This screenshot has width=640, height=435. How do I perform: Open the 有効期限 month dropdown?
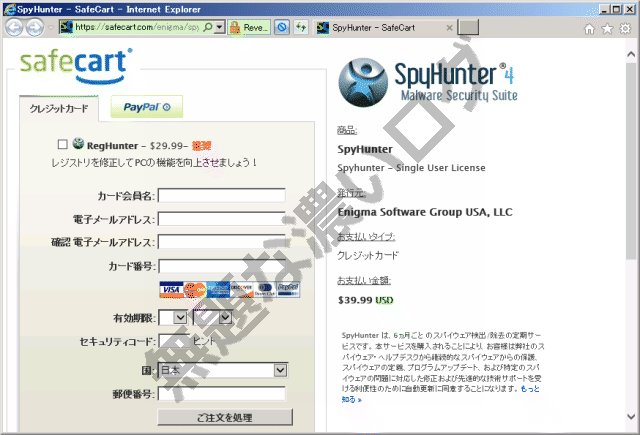point(173,317)
